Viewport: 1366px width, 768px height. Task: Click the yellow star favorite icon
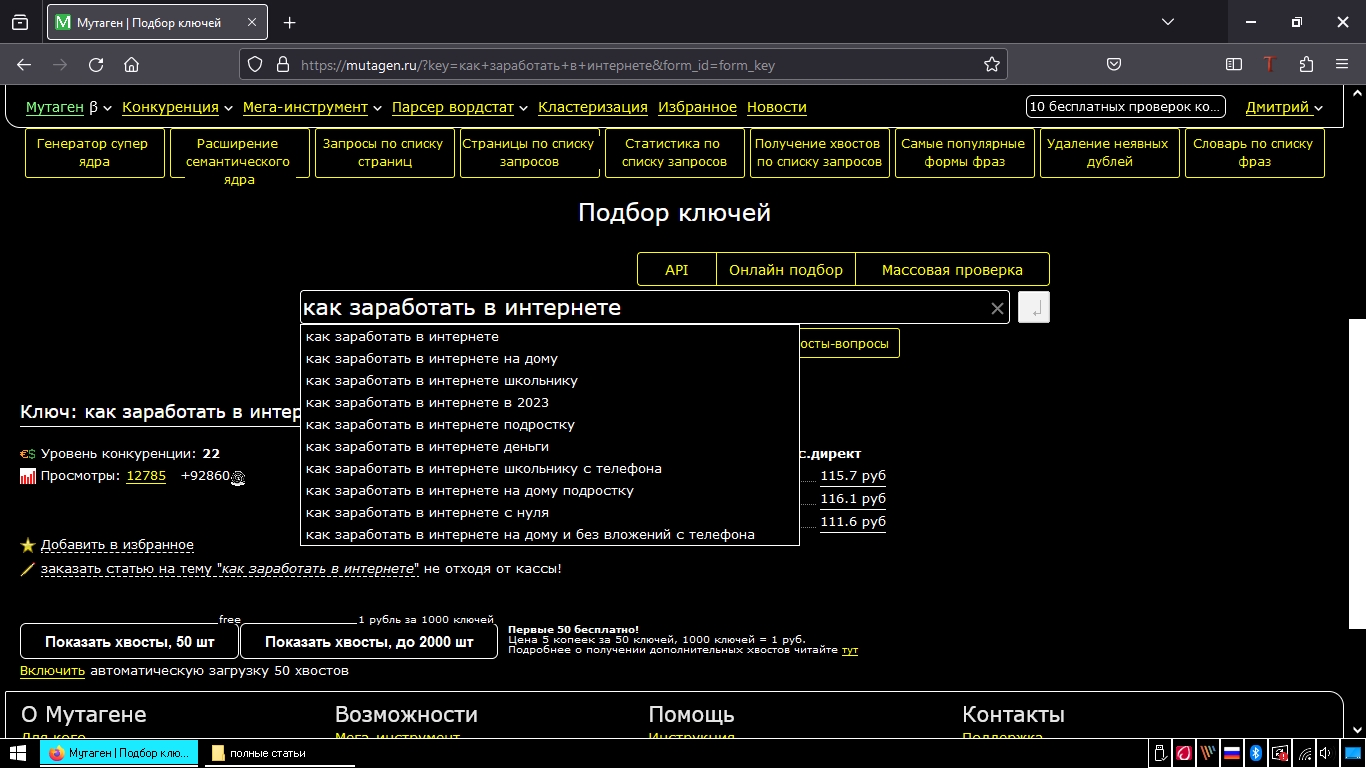tap(28, 545)
